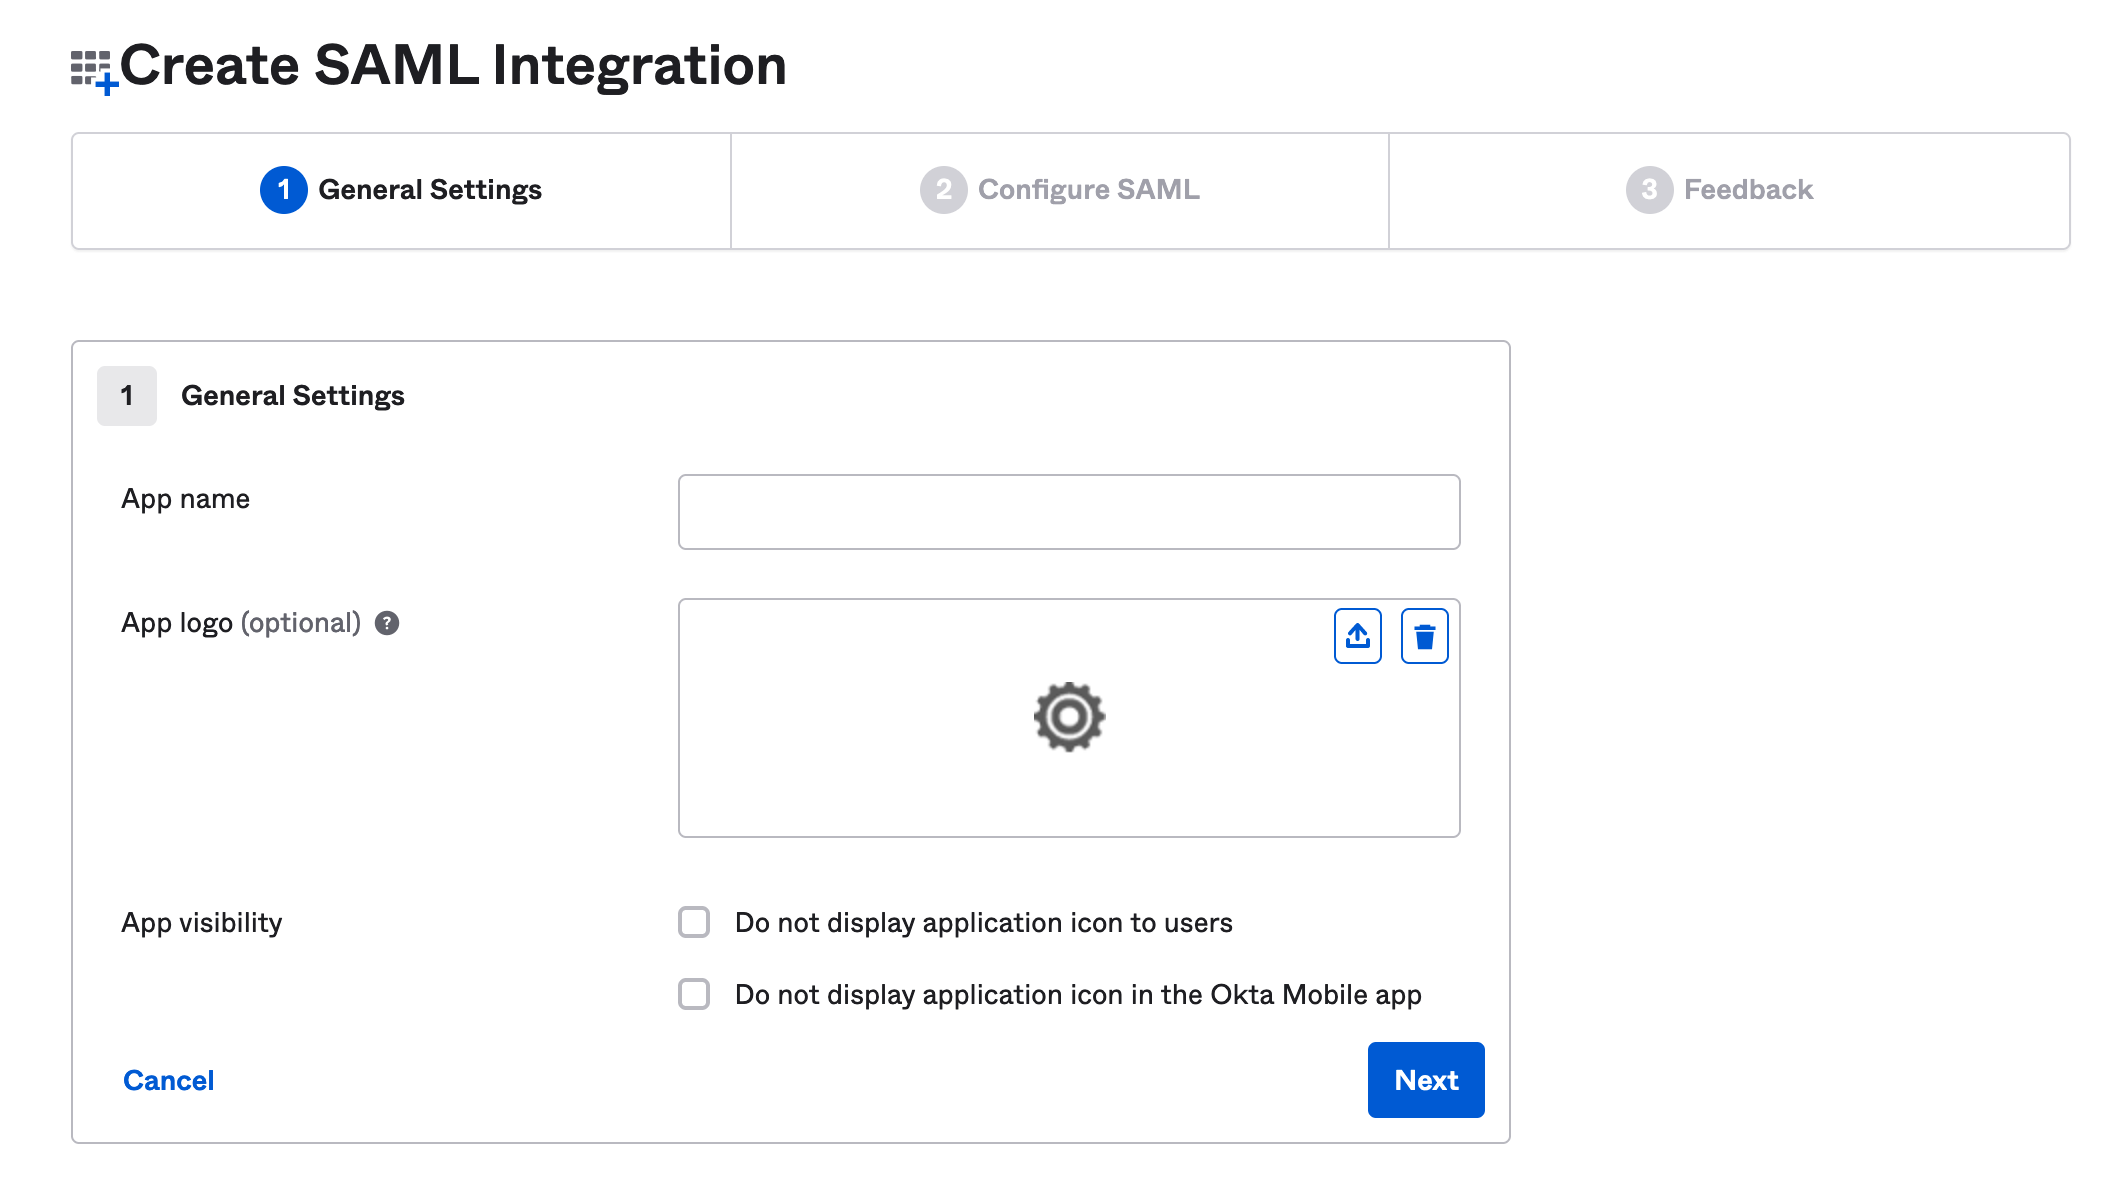Viewport: 2120px width, 1188px height.
Task: Click the section number 1 badge
Action: 127,396
